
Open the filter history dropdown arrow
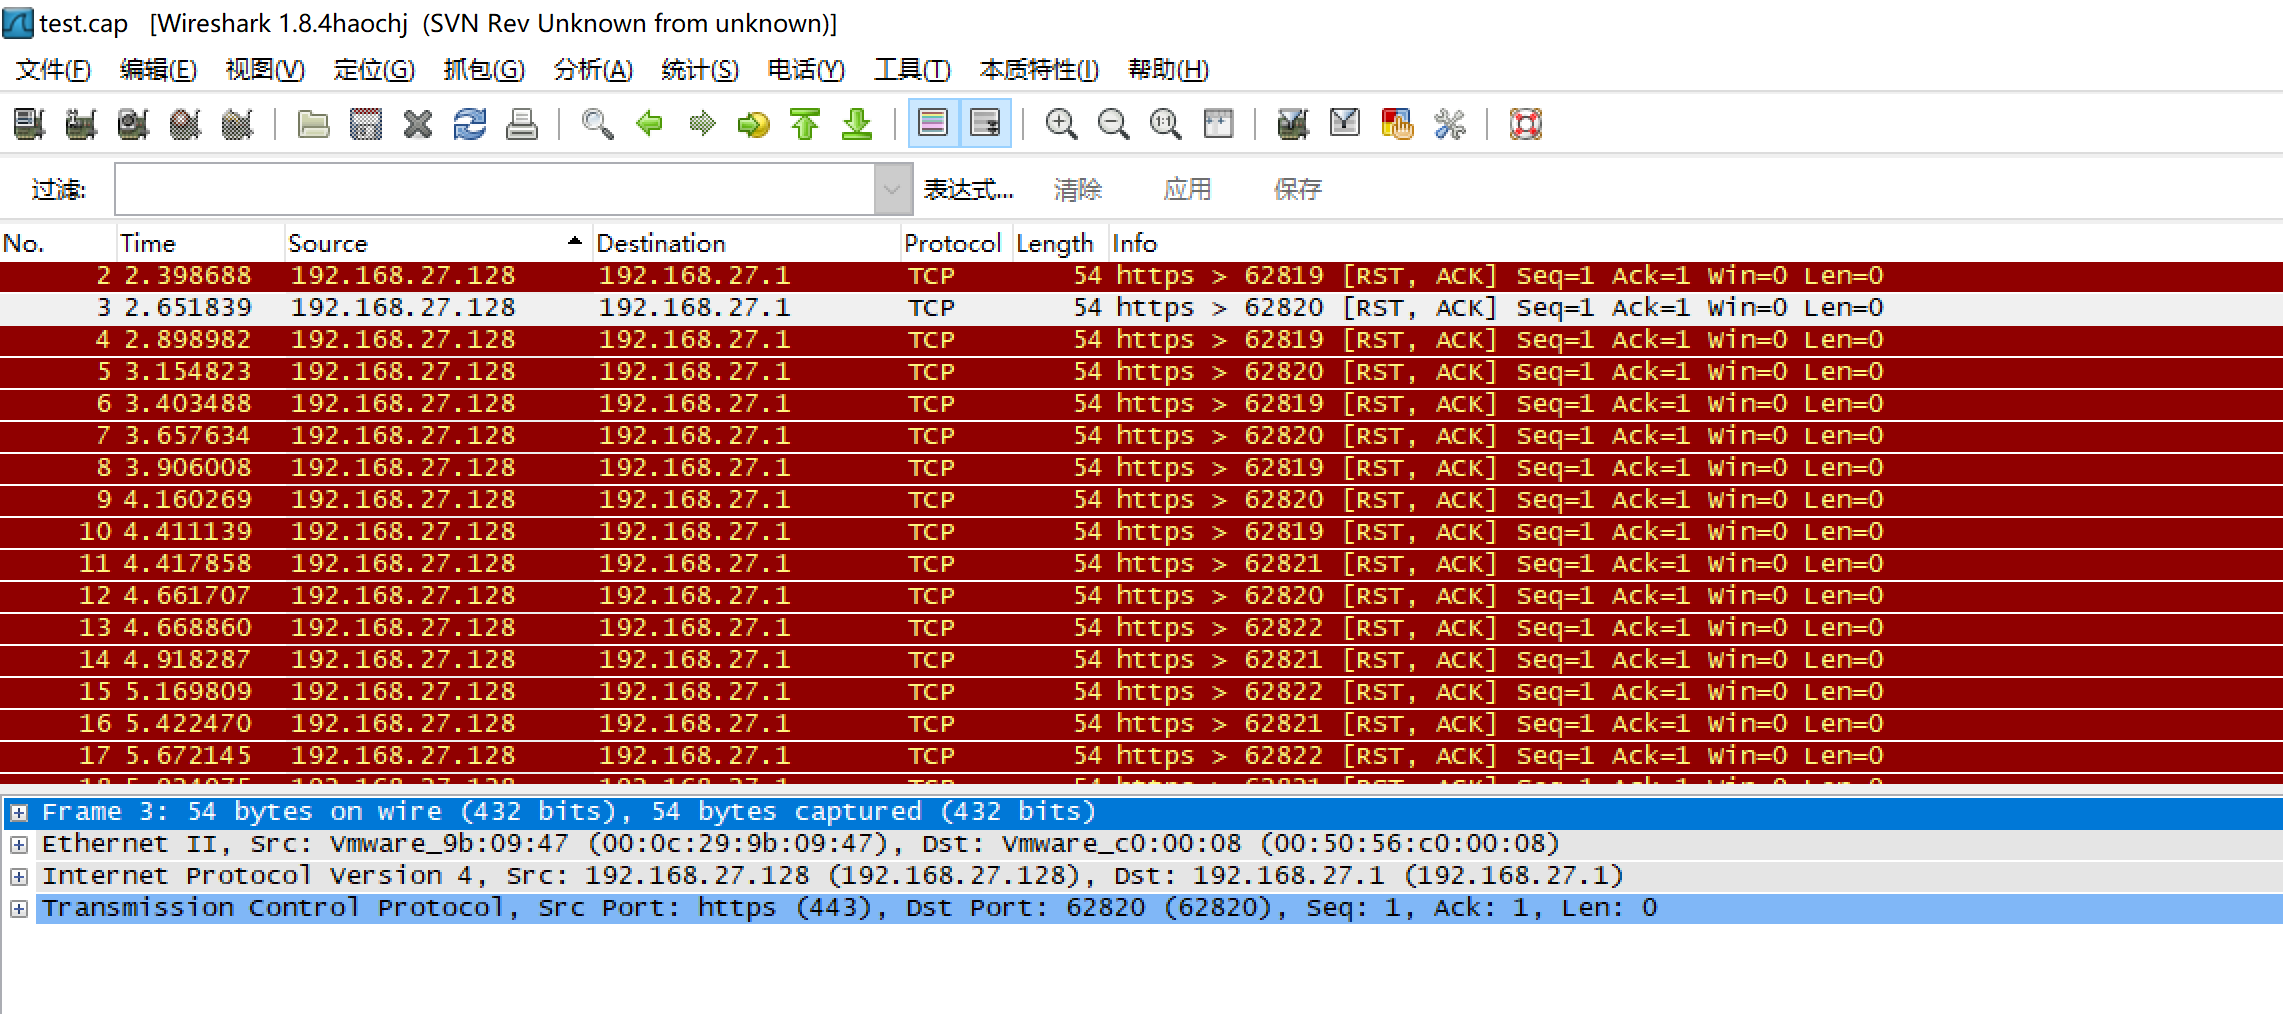click(x=890, y=188)
